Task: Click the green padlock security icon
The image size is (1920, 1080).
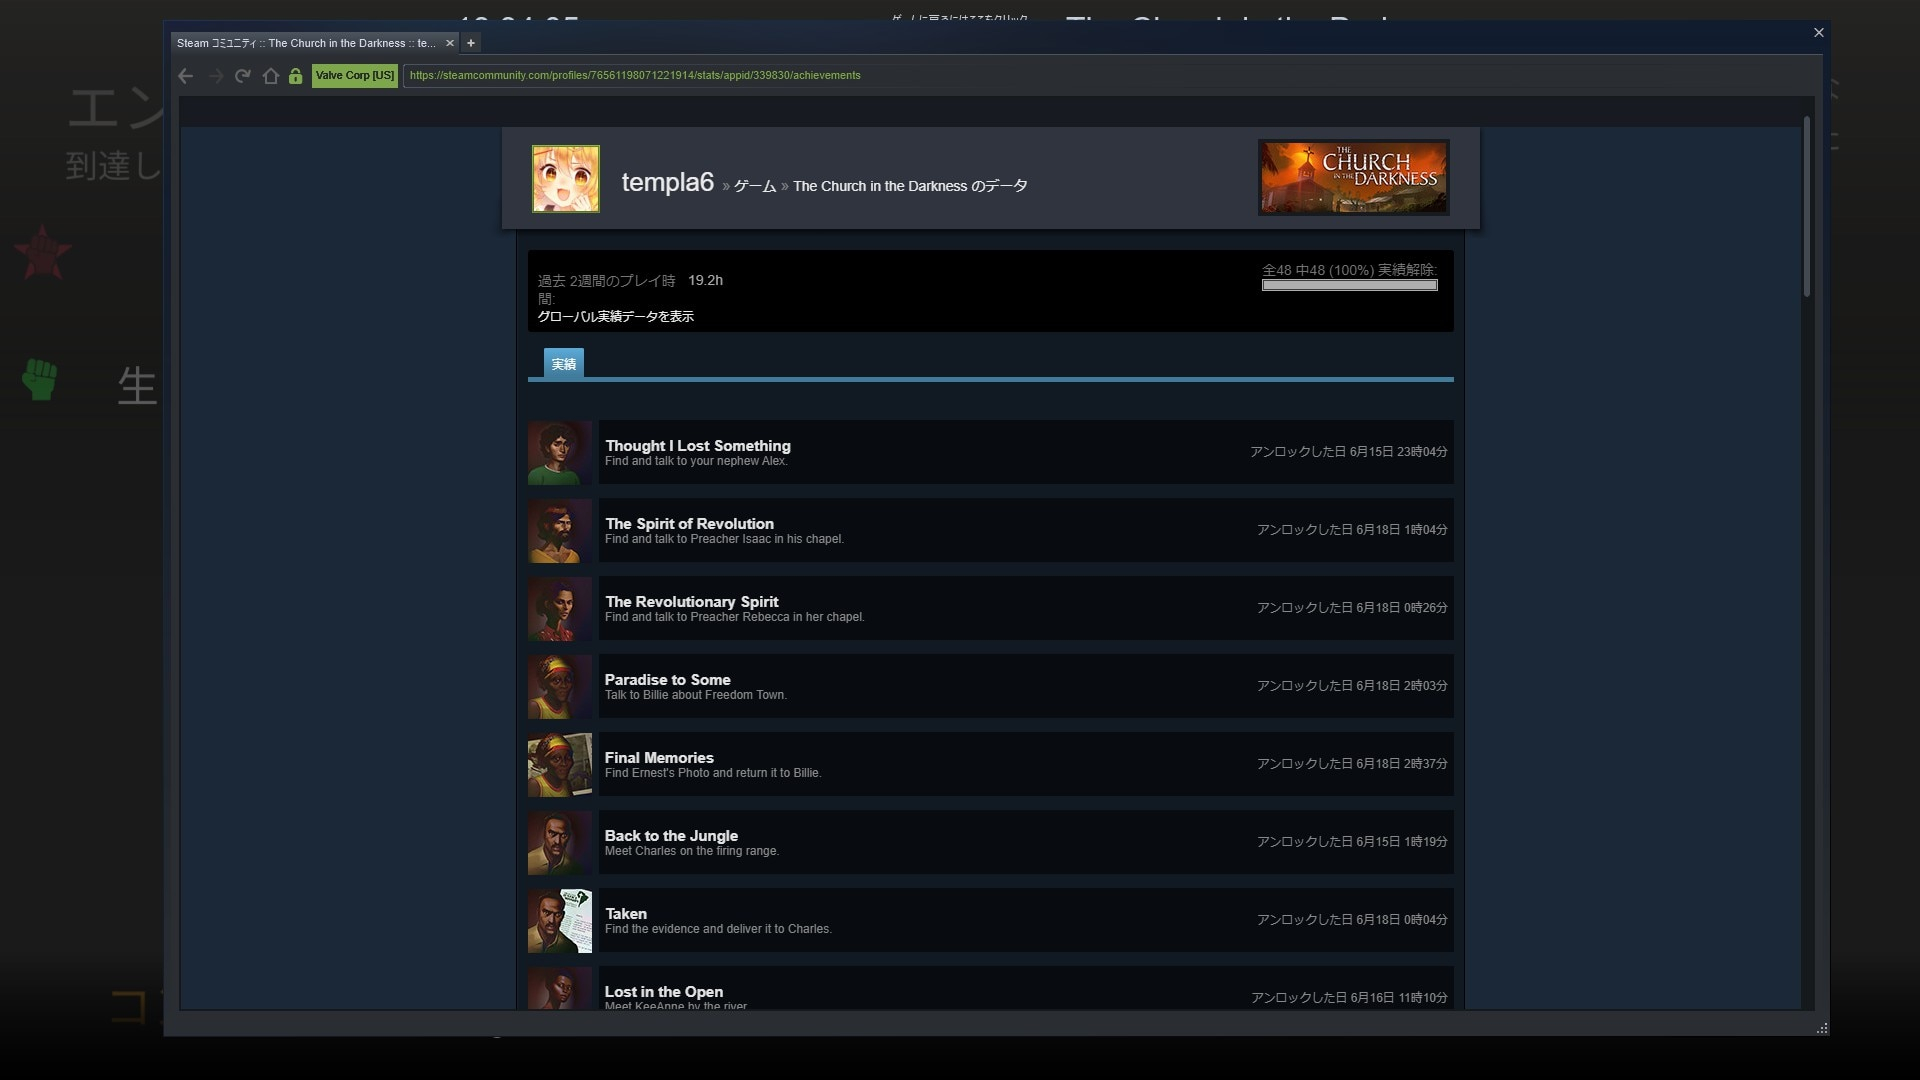Action: click(295, 76)
